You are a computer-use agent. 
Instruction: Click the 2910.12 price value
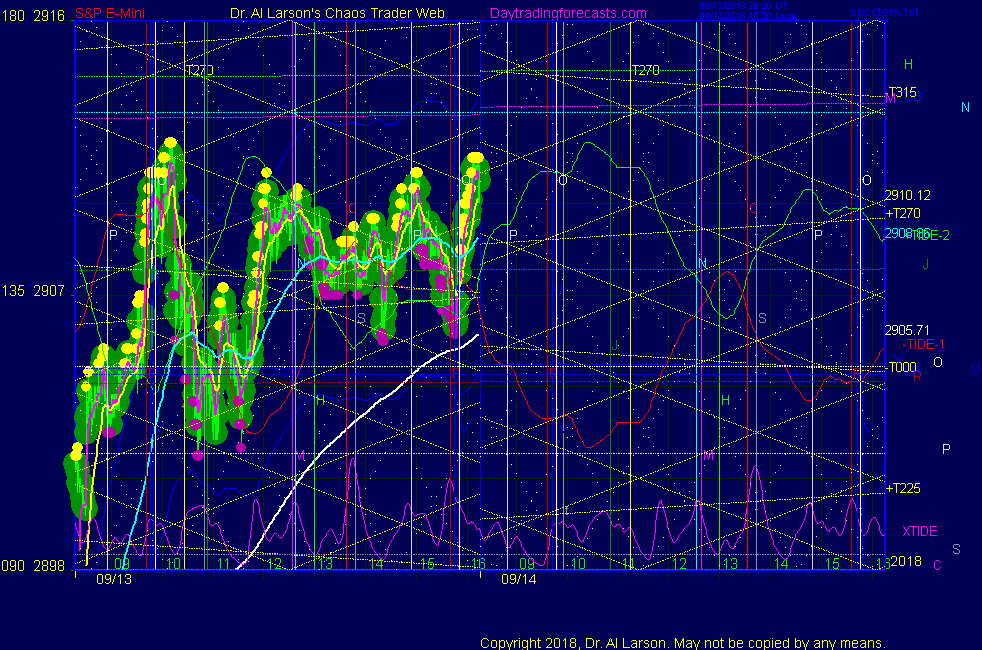coord(907,195)
